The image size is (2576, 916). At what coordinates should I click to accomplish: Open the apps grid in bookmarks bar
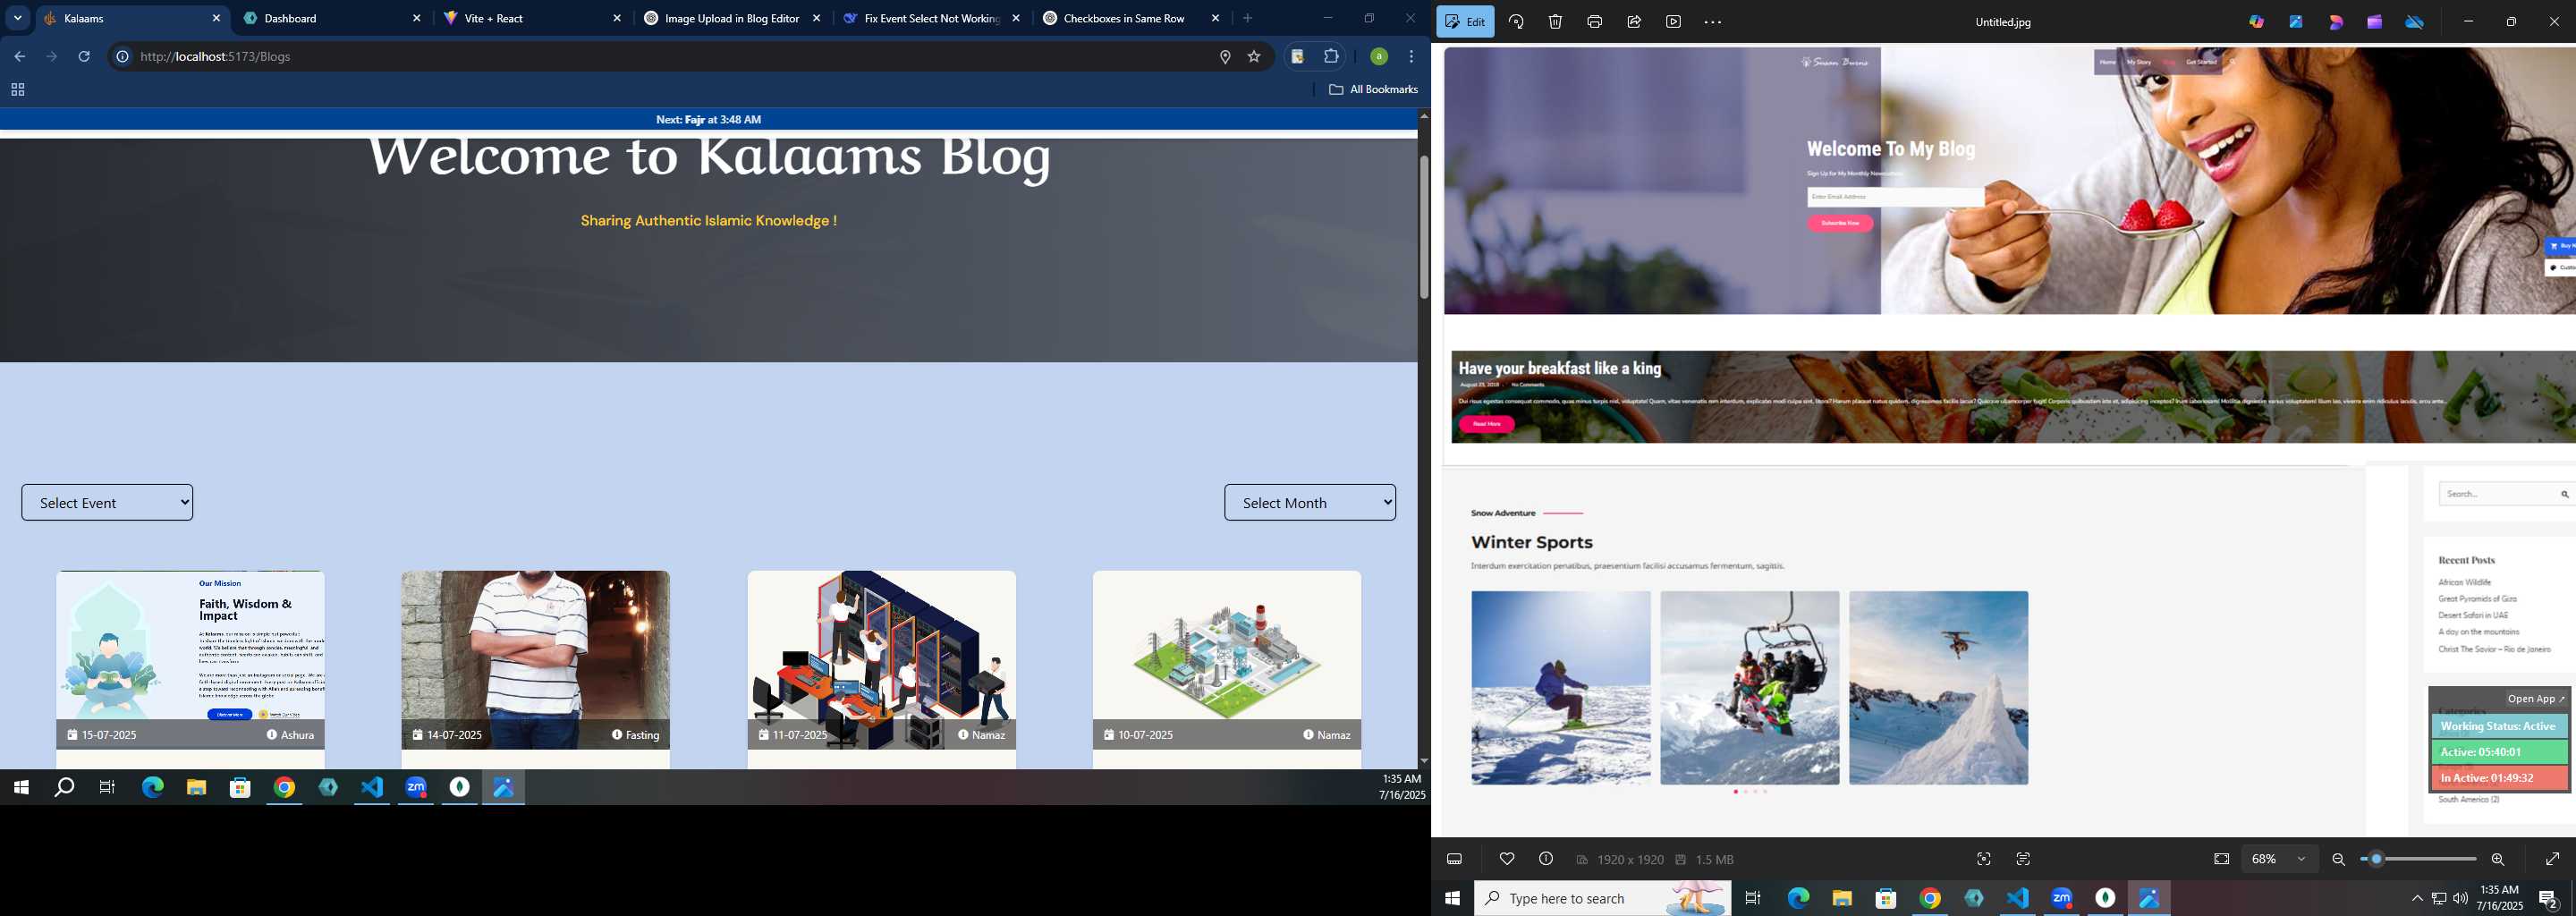(x=17, y=90)
